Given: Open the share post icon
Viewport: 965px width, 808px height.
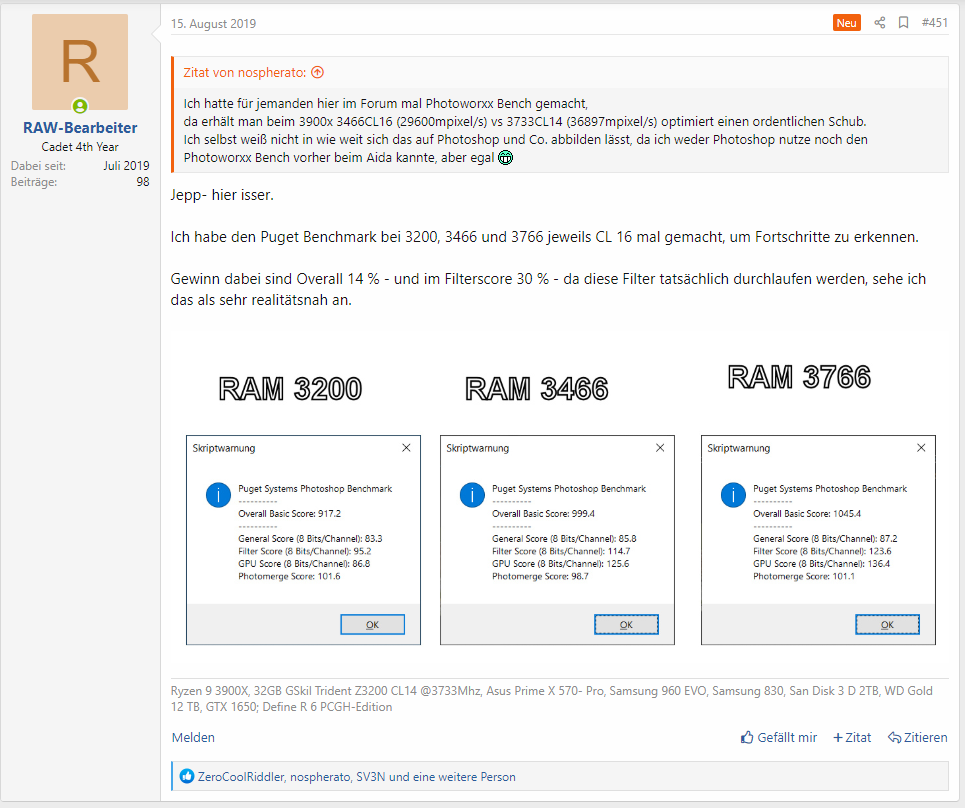Looking at the screenshot, I should (x=879, y=23).
